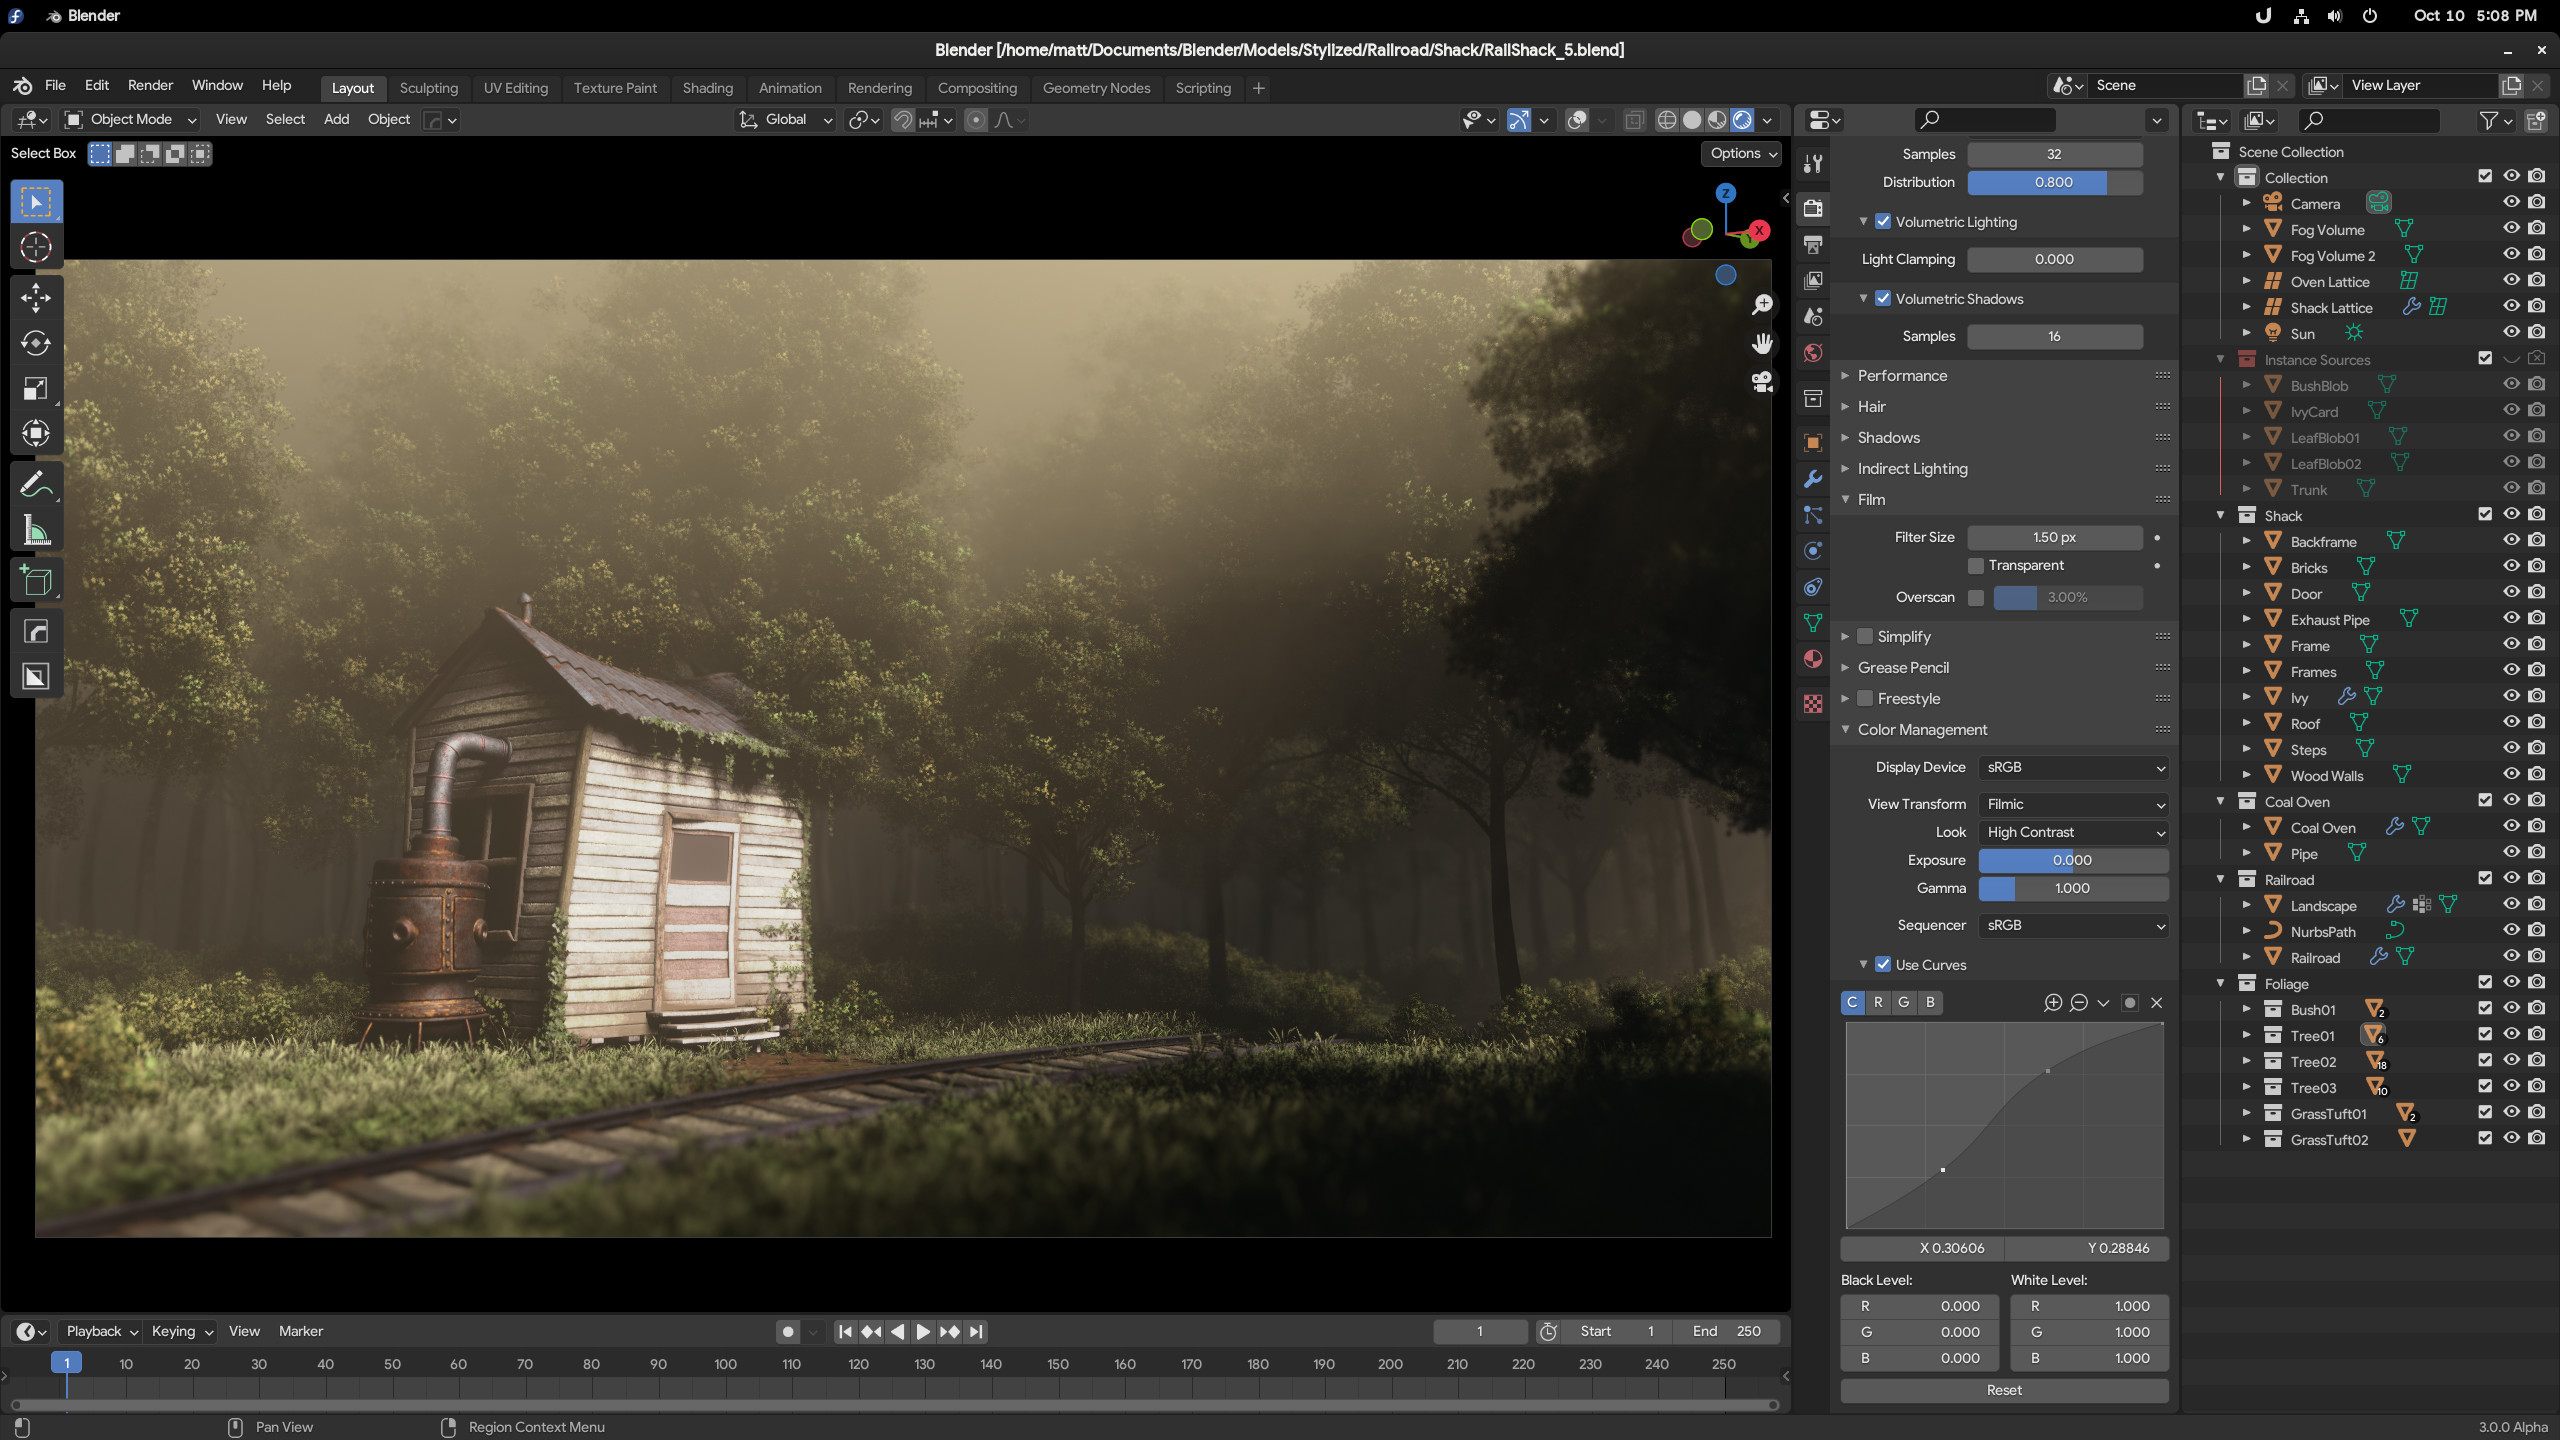This screenshot has width=2560, height=1440.
Task: Select the Transform tool
Action: coord(36,433)
